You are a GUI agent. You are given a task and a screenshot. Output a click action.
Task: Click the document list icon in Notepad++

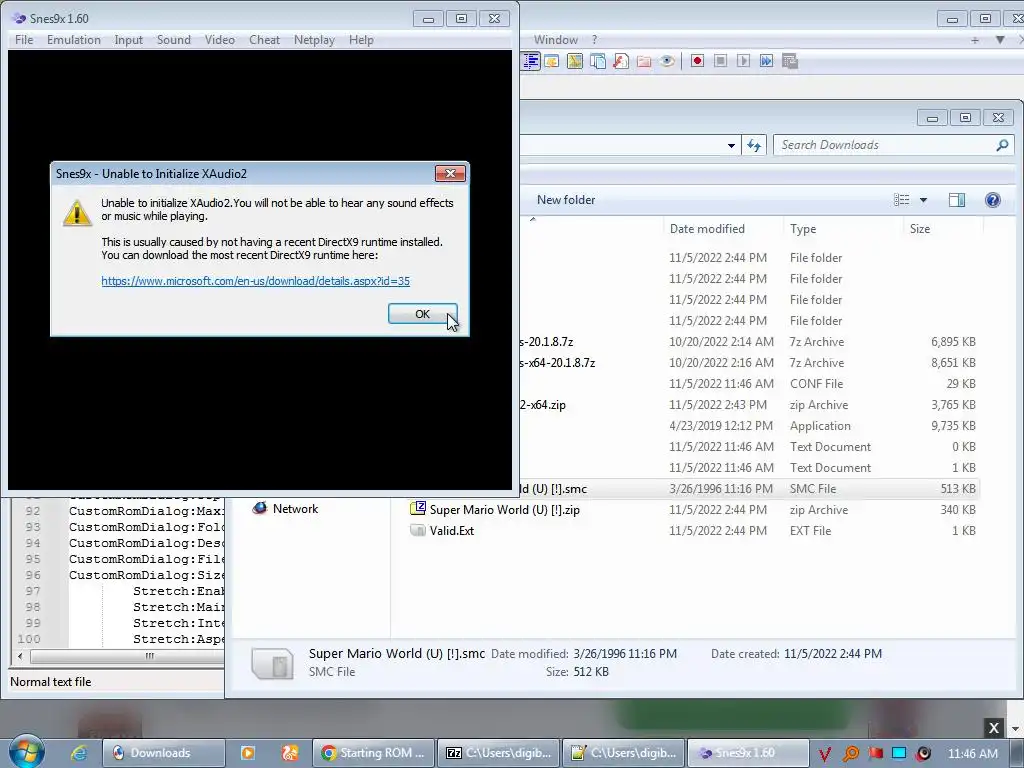pos(598,61)
